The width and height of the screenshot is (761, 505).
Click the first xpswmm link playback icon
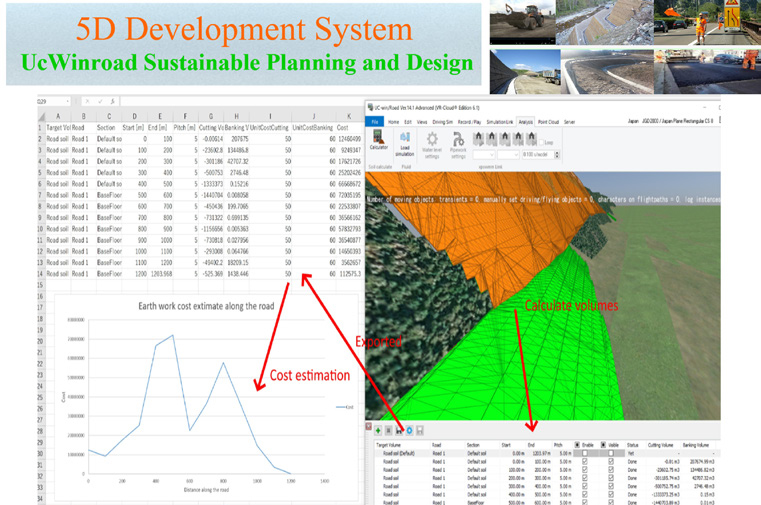479,139
